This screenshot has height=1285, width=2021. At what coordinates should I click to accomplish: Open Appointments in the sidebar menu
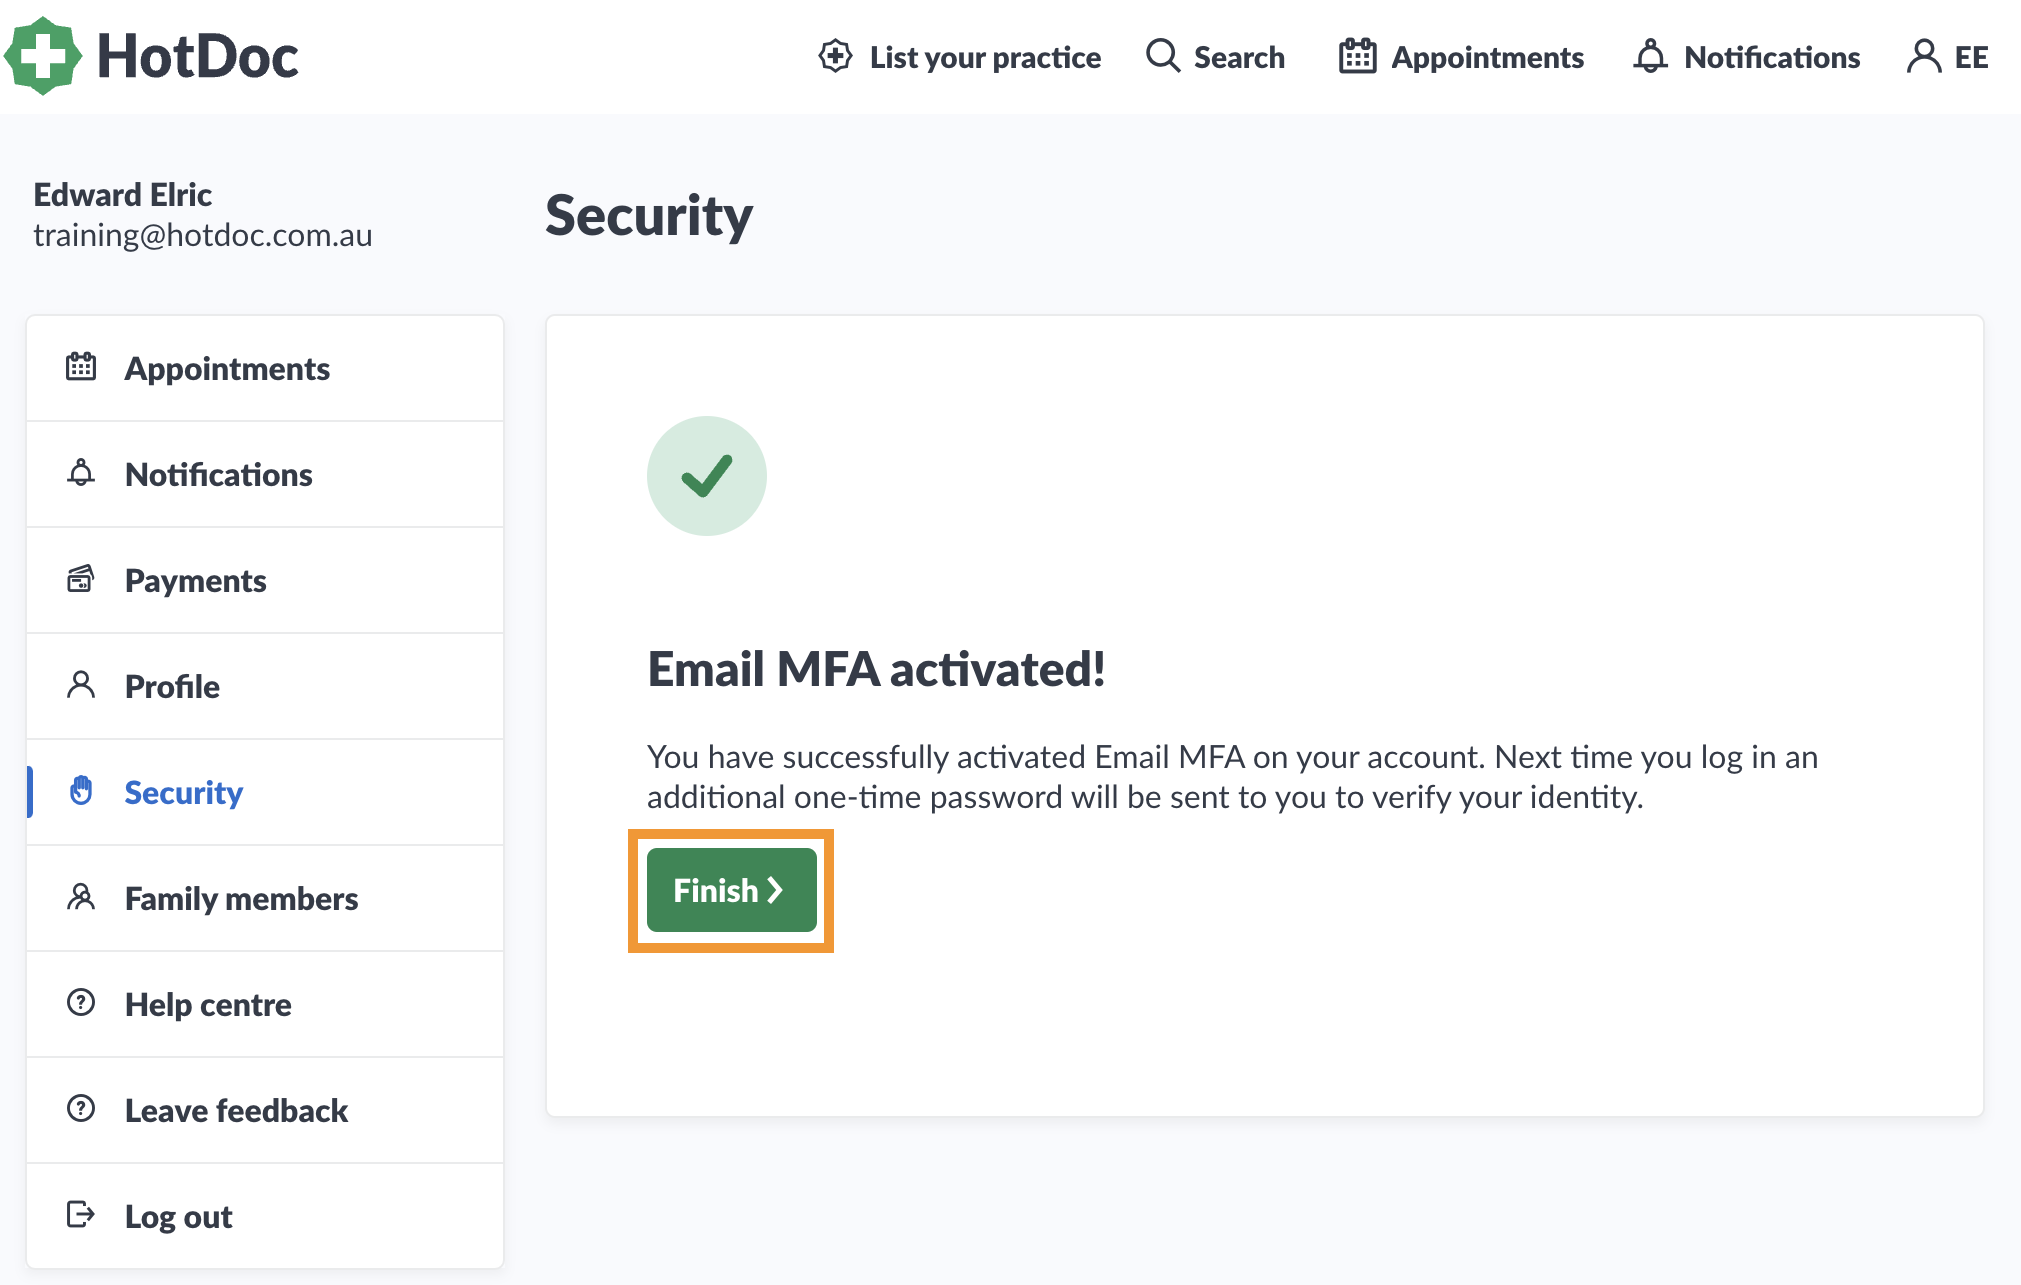click(x=265, y=369)
